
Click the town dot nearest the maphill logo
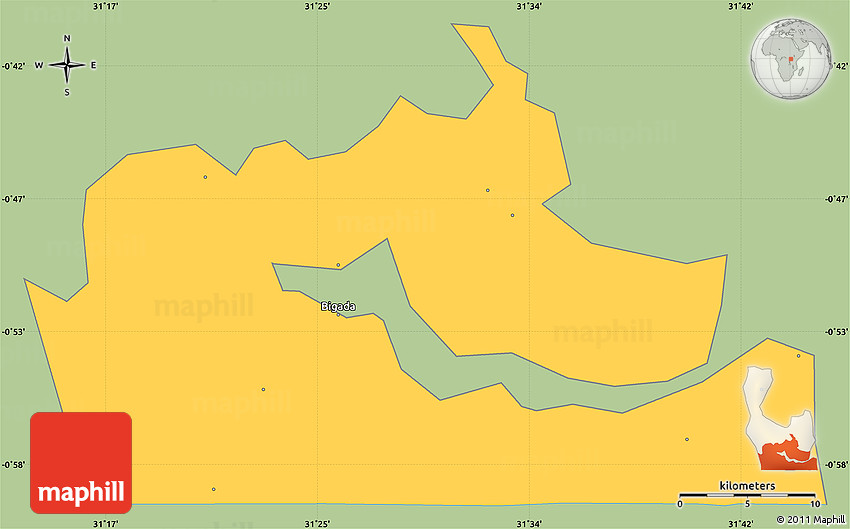[x=213, y=489]
